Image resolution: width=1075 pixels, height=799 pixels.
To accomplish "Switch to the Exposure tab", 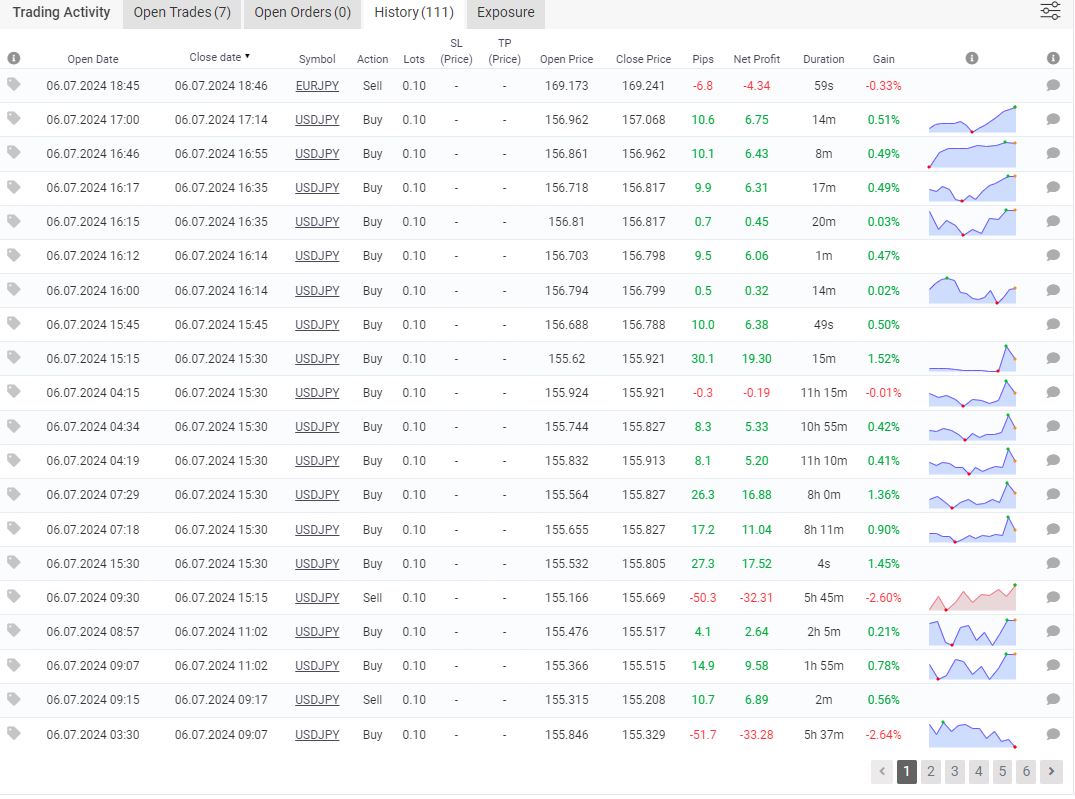I will (x=505, y=13).
